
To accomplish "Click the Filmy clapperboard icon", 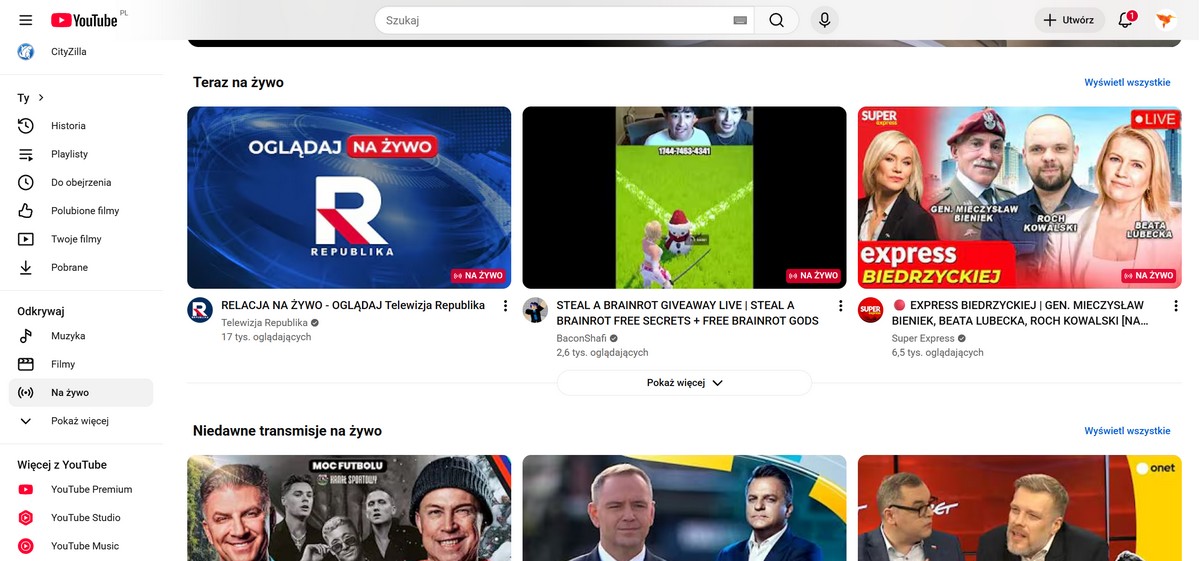I will pos(26,364).
